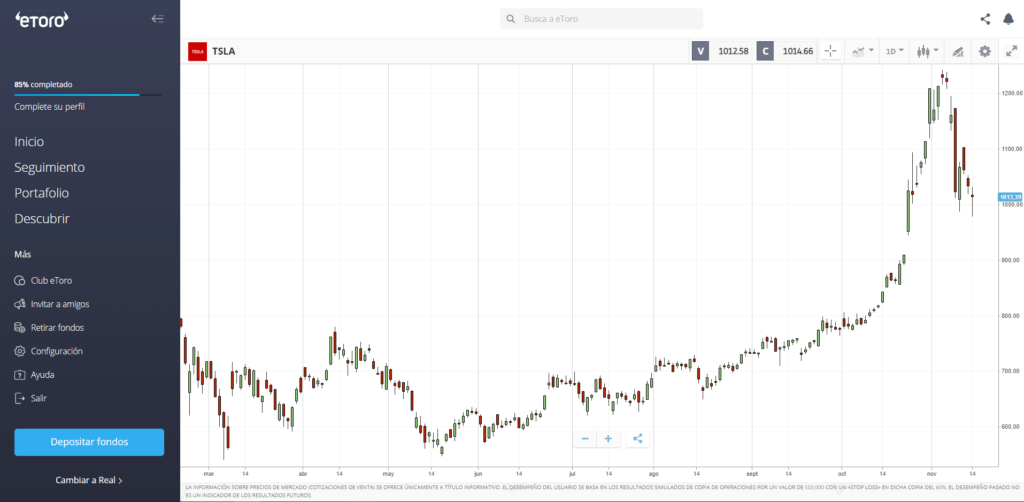
Task: Open the studies/indicators dropdown
Action: pos(862,51)
